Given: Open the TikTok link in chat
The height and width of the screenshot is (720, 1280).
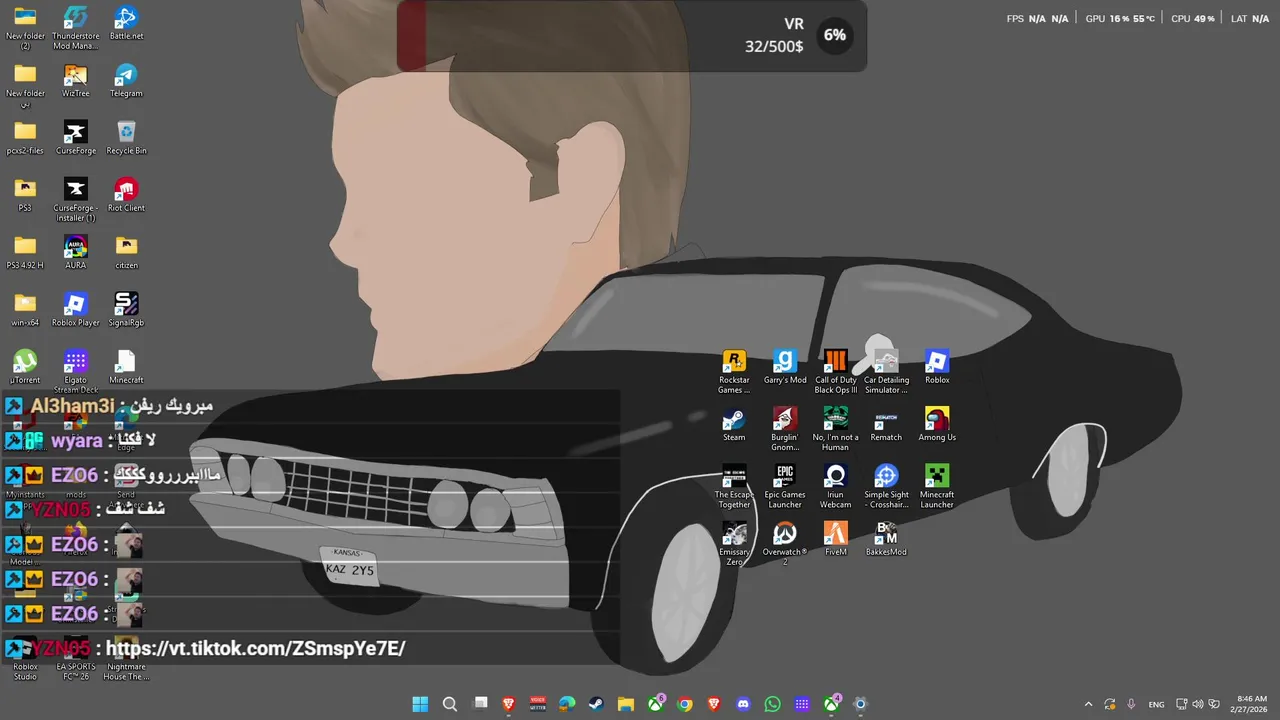Looking at the screenshot, I should [x=256, y=648].
